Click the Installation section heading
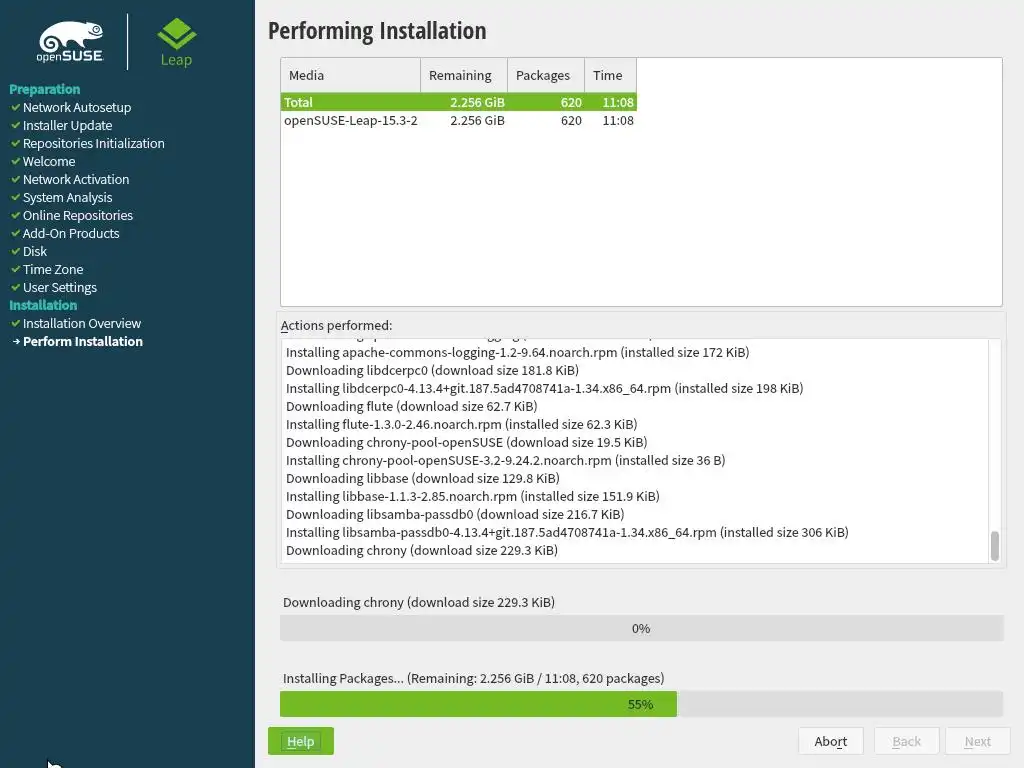 tap(43, 305)
